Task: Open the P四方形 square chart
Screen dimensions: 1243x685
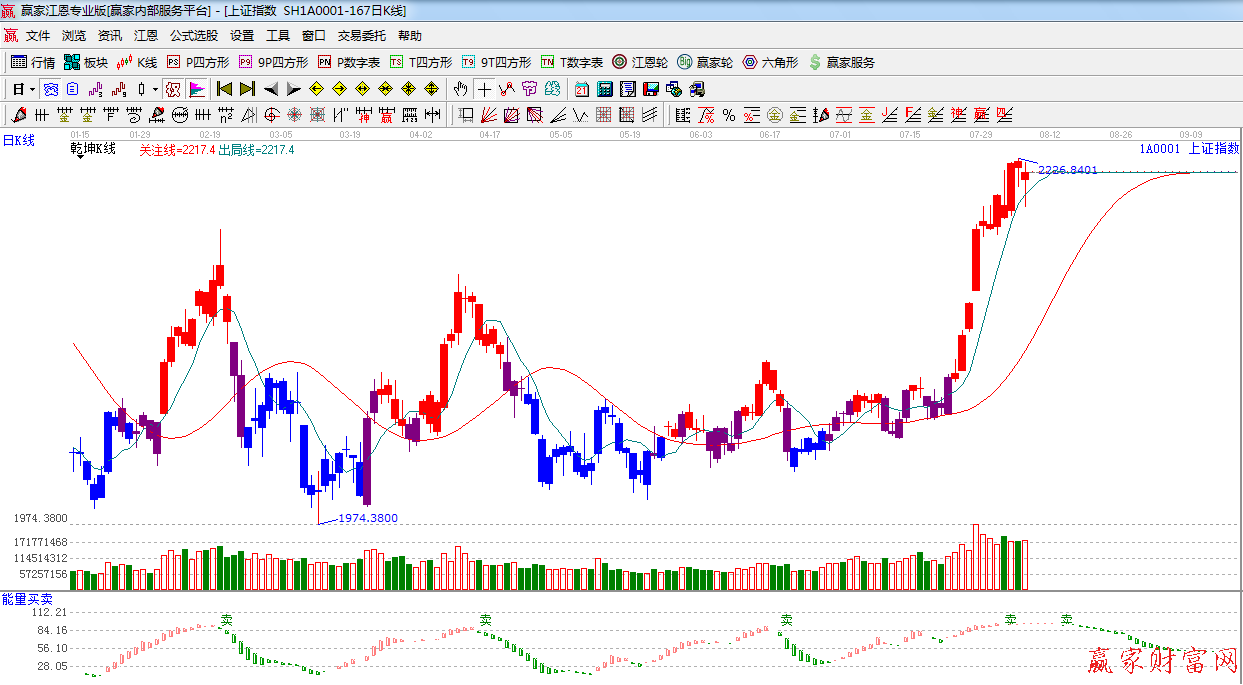Action: tap(198, 62)
